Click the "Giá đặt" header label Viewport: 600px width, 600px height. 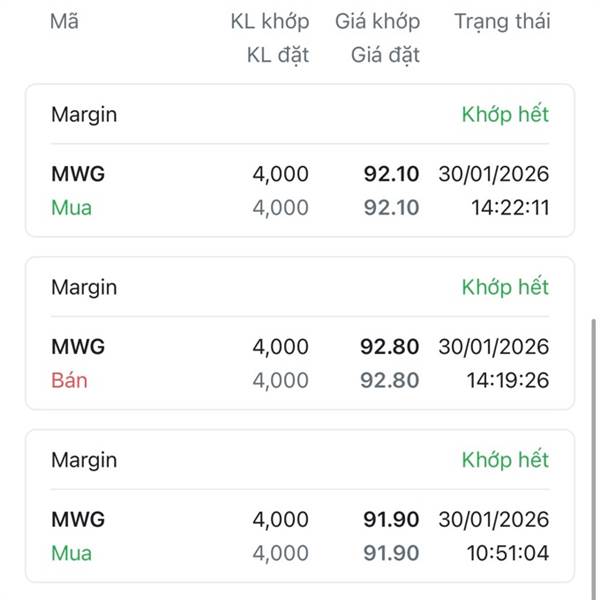point(385,55)
